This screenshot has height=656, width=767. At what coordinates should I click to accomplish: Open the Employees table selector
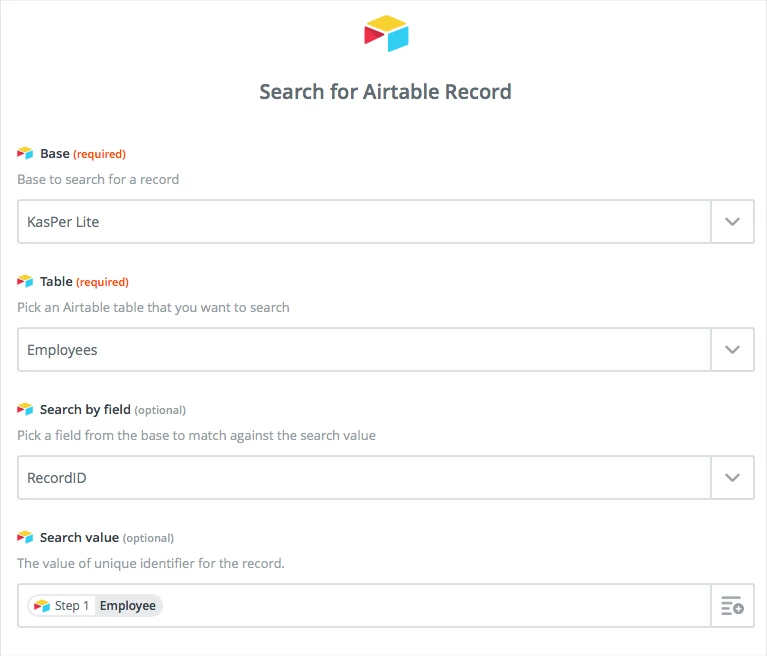[364, 350]
